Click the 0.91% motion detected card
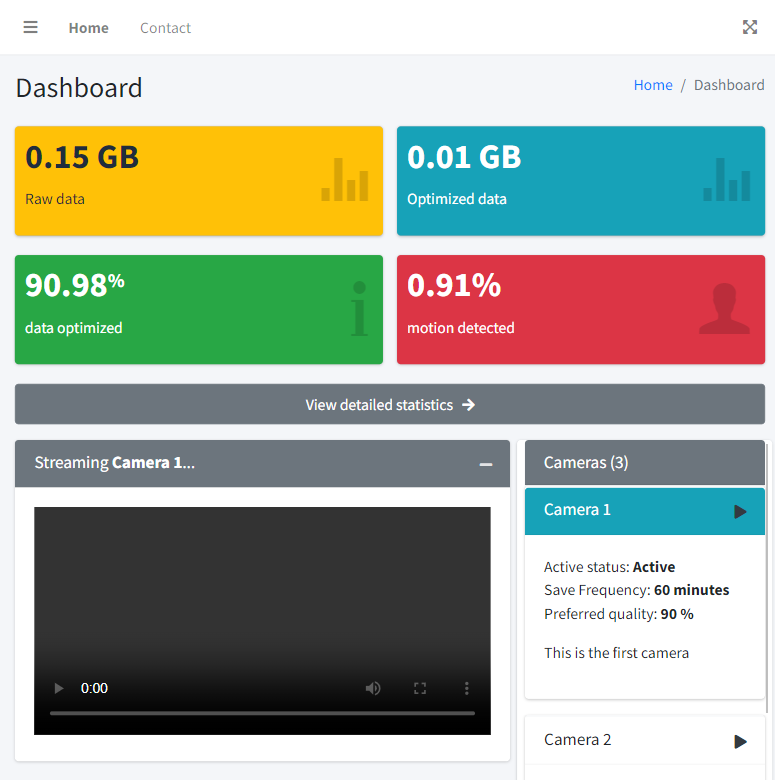Screen dimensions: 775x780 (581, 309)
